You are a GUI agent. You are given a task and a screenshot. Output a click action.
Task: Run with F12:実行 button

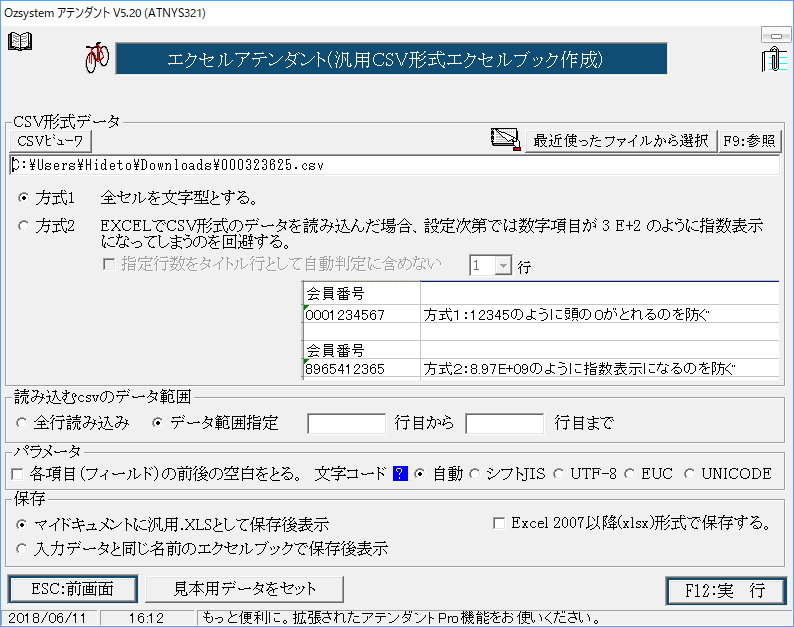point(726,591)
